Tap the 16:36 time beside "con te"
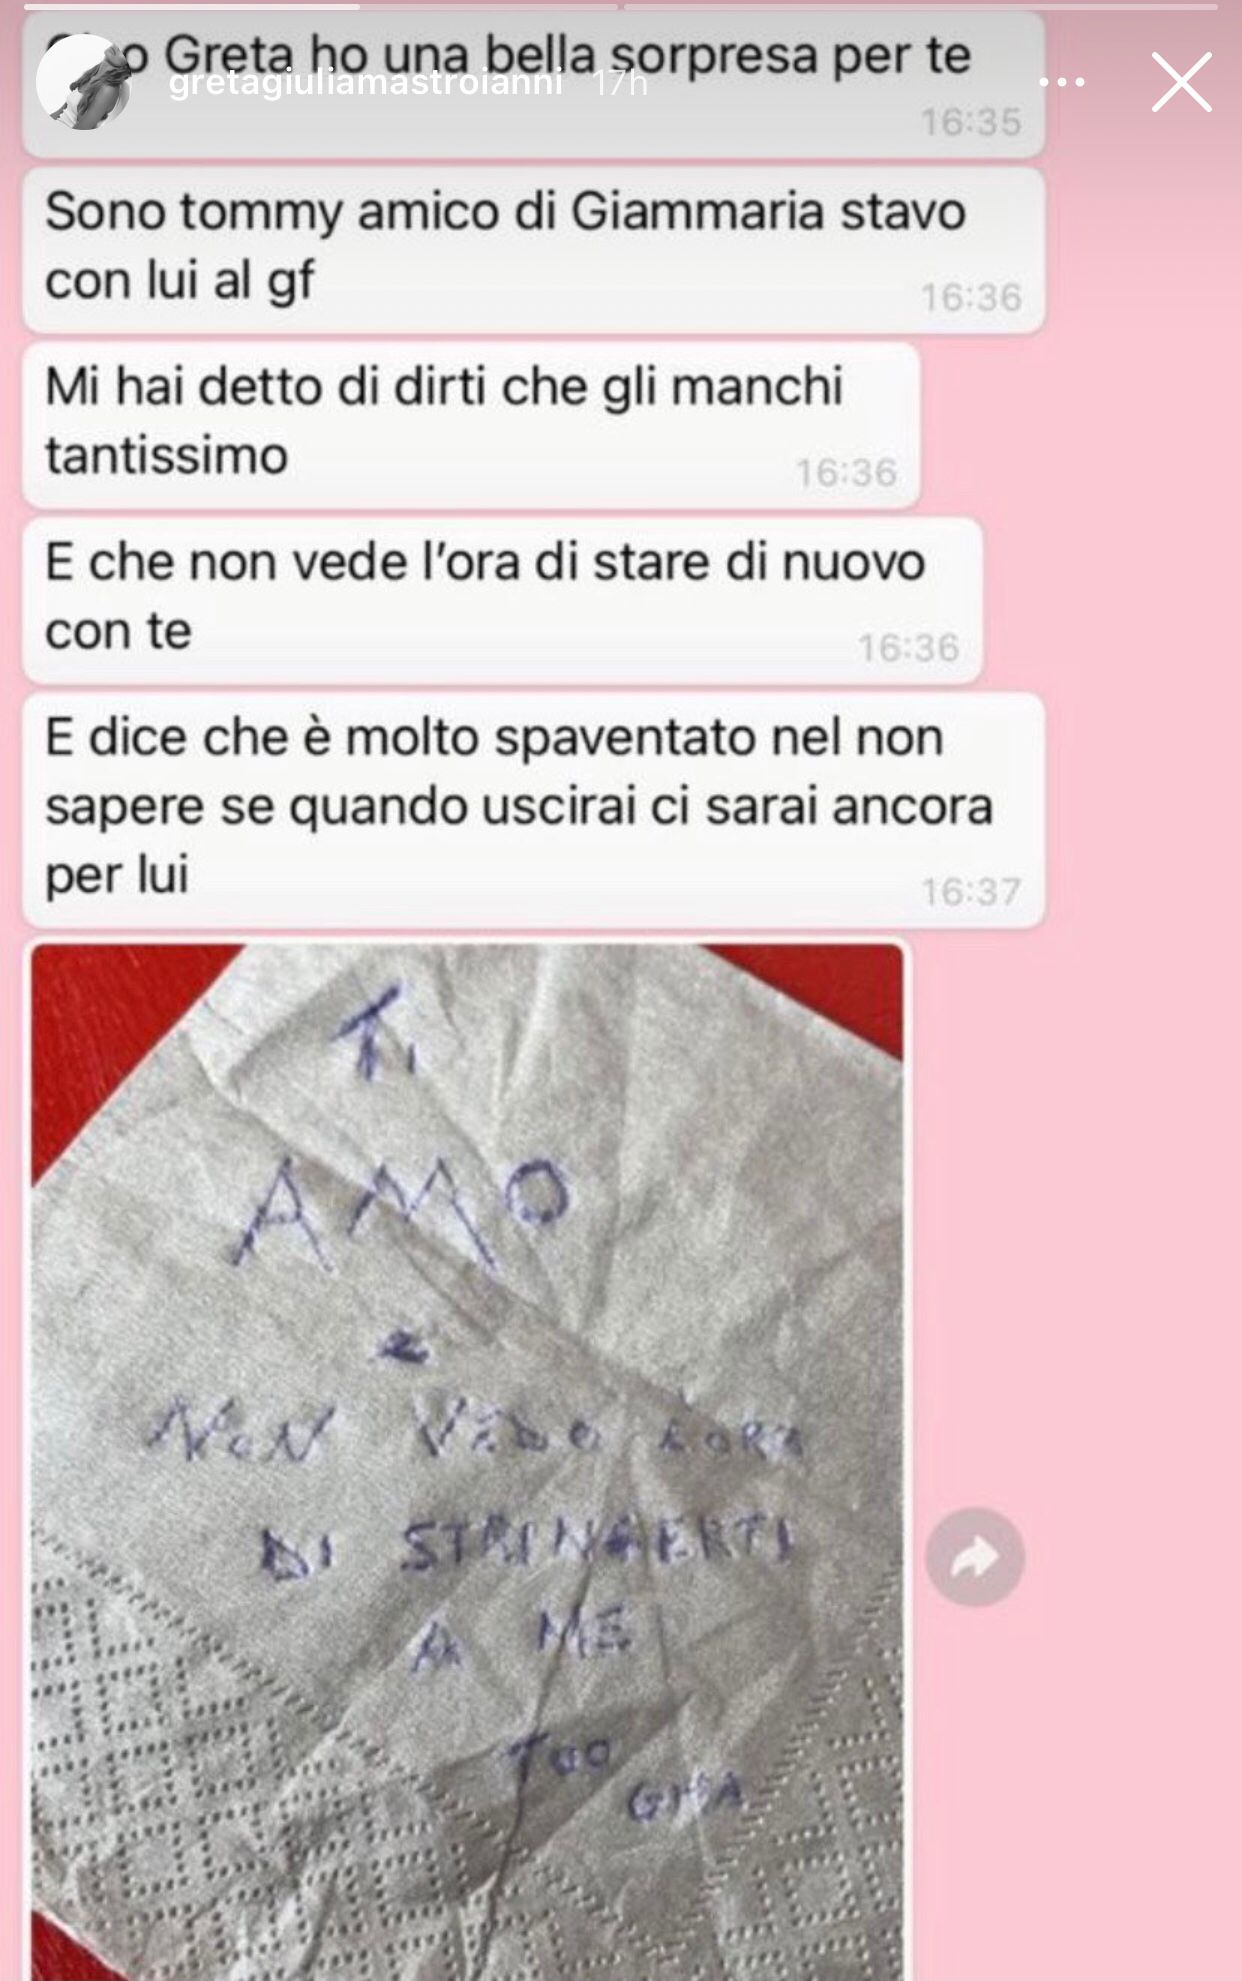Image resolution: width=1242 pixels, height=1981 pixels. click(908, 648)
